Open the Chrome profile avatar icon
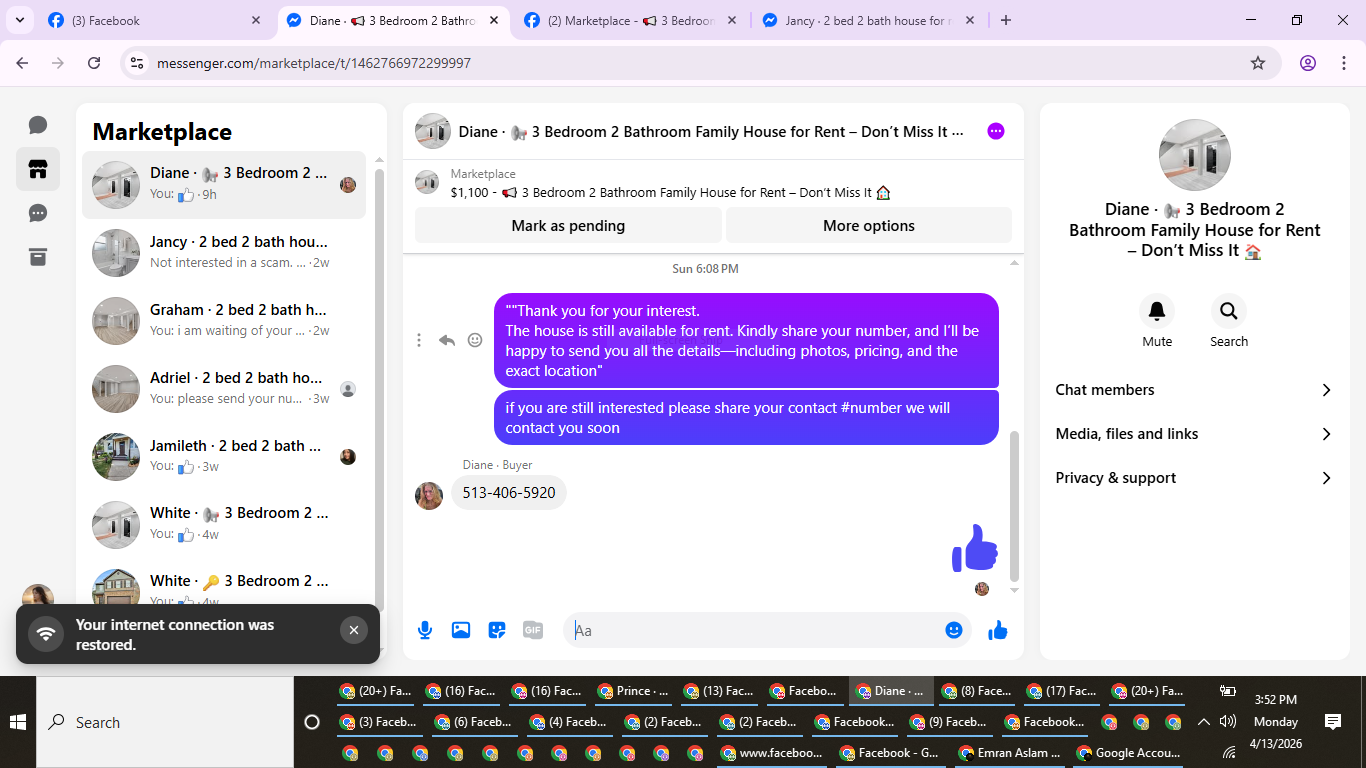The width and height of the screenshot is (1366, 768). point(1308,63)
